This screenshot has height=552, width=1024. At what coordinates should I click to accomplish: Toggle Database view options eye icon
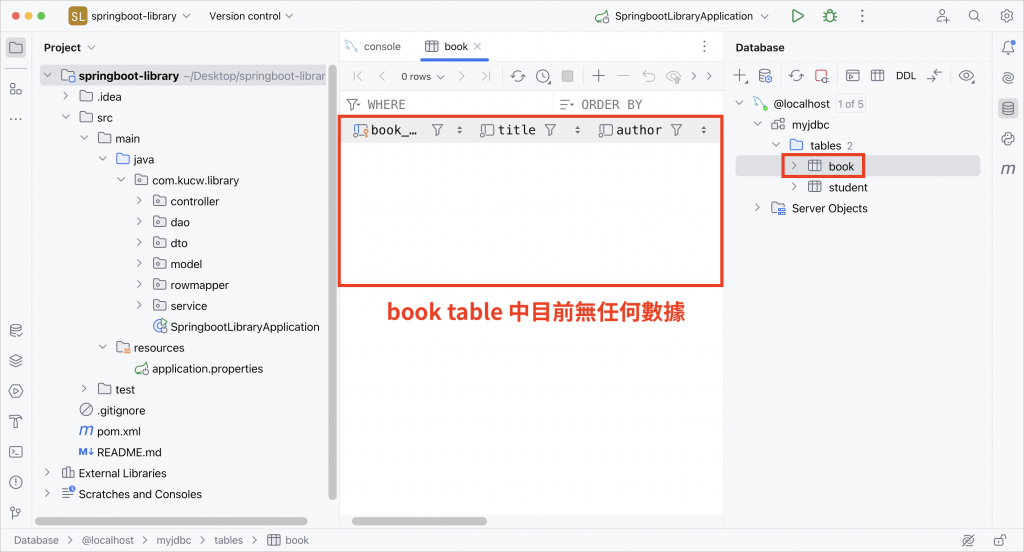(967, 76)
